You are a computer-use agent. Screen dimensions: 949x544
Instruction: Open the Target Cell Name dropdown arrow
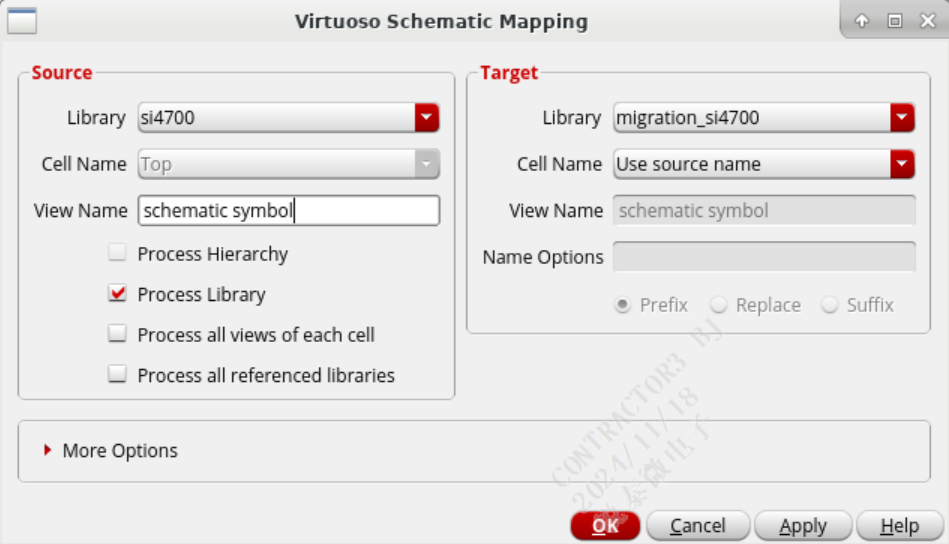pyautogui.click(x=902, y=164)
